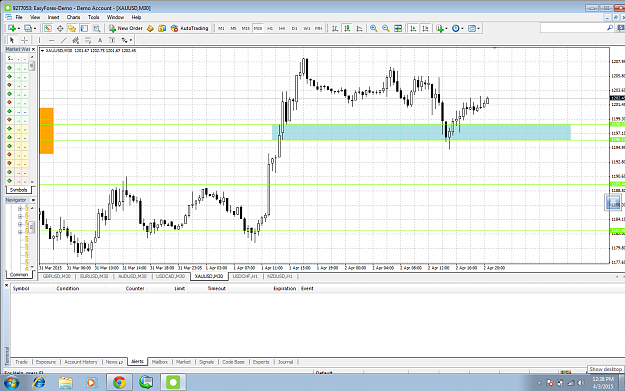The width and height of the screenshot is (625, 391).
Task: Select the blue shaded zone on chart
Action: [421, 132]
